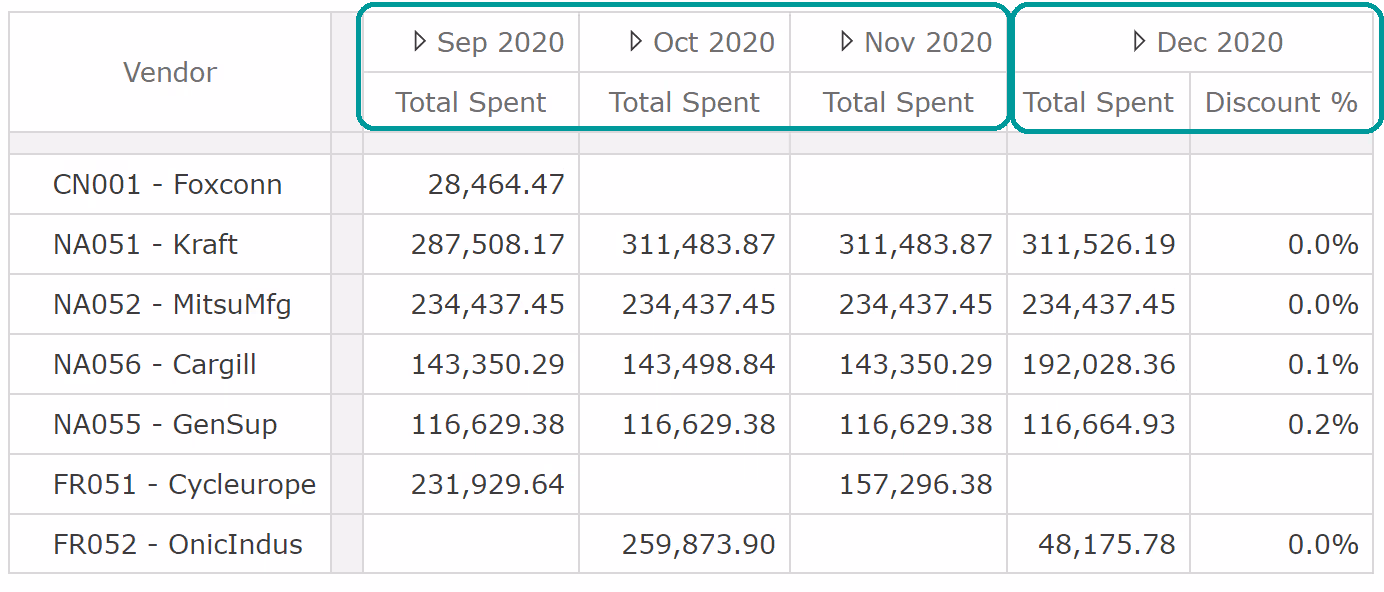This screenshot has width=1384, height=592.
Task: Expand the Dec 2020 column group
Action: [1139, 42]
